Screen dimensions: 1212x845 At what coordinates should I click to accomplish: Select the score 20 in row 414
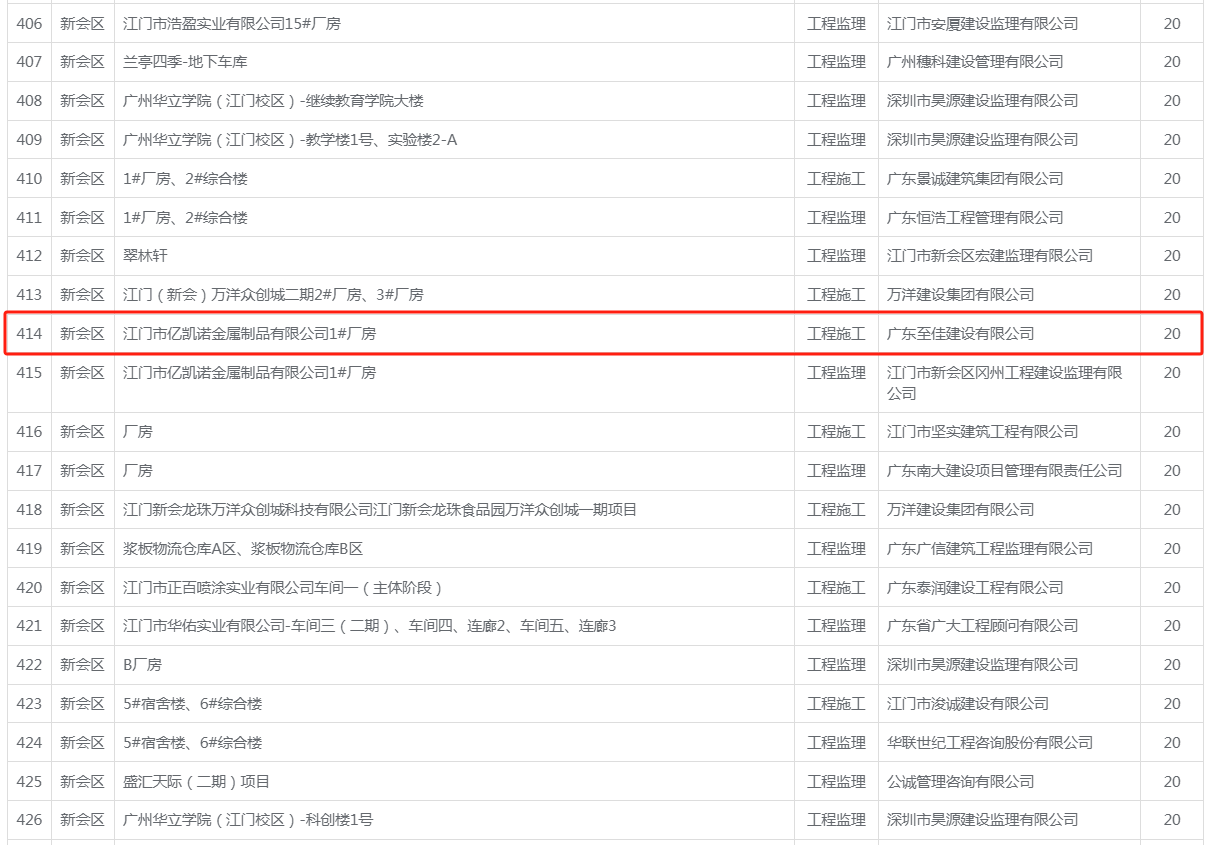click(x=1172, y=334)
